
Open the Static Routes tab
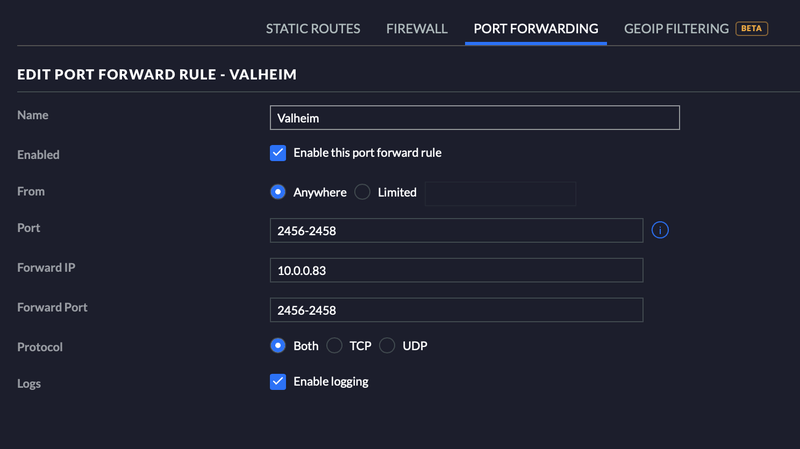[313, 29]
